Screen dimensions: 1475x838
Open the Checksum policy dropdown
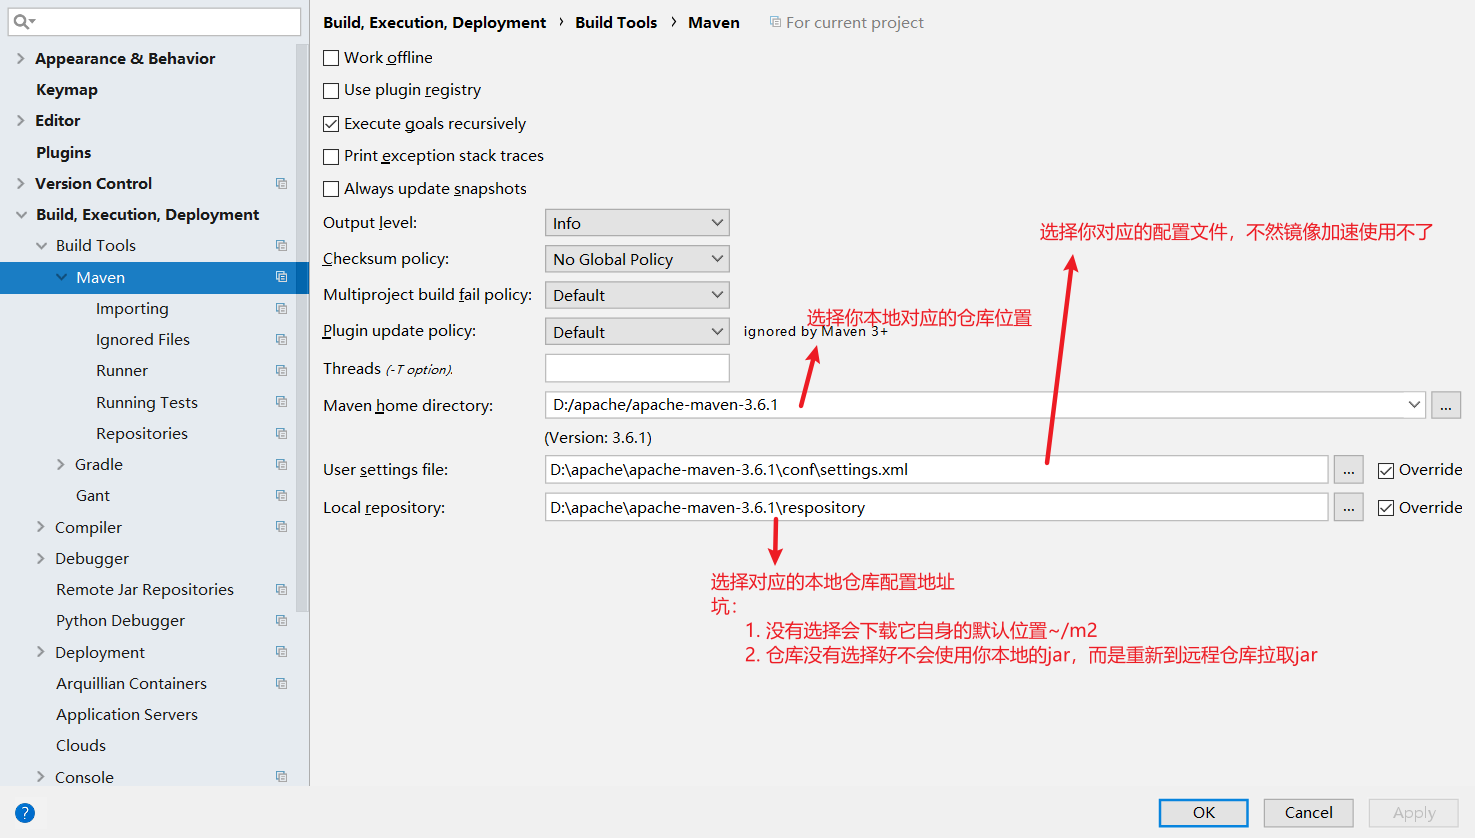pyautogui.click(x=637, y=259)
